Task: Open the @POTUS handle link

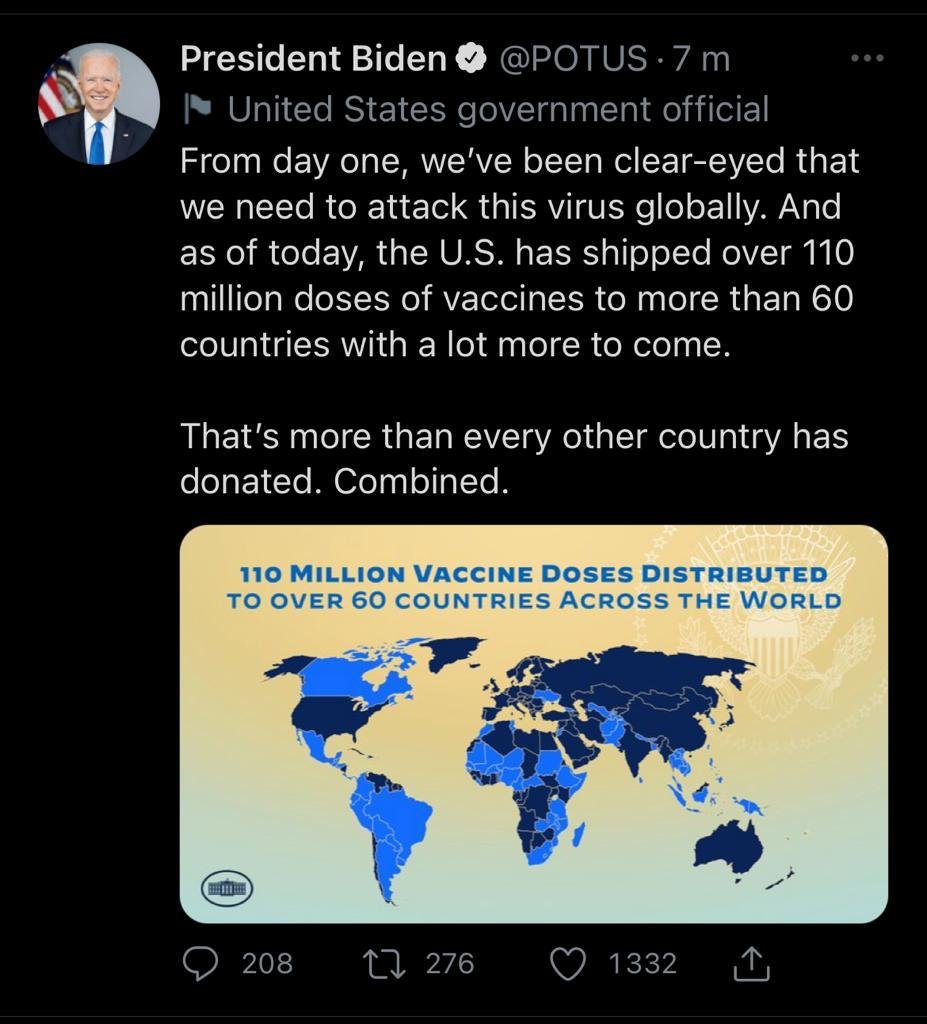Action: tap(573, 58)
